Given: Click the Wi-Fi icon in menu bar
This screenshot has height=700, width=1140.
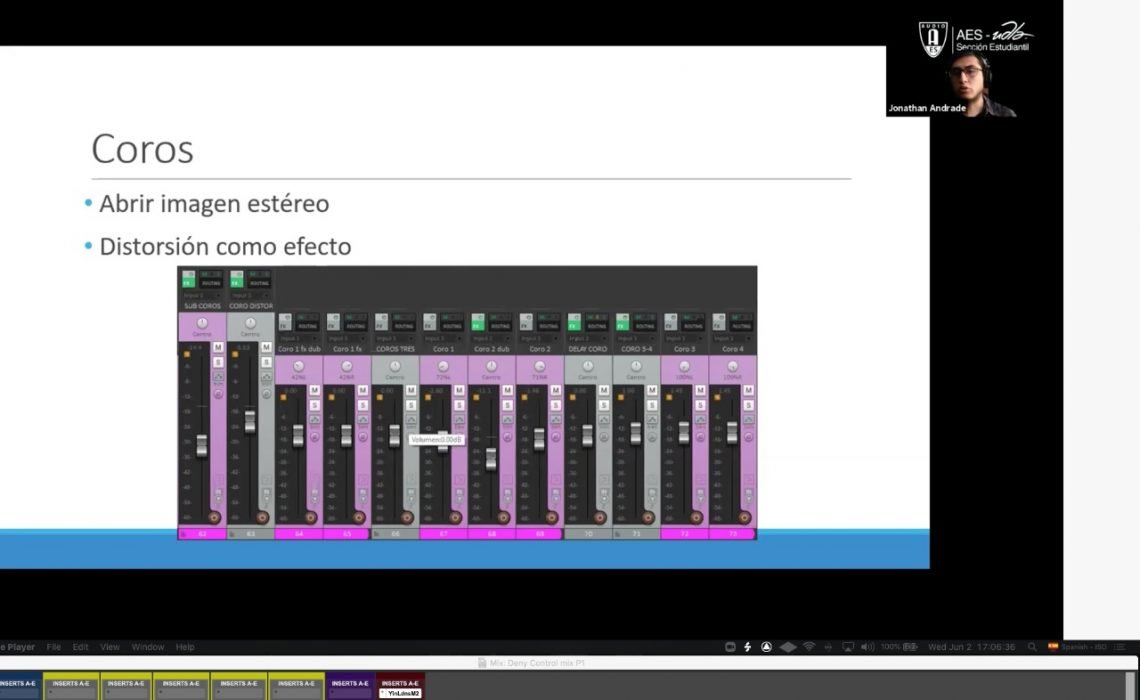Looking at the screenshot, I should click(809, 647).
